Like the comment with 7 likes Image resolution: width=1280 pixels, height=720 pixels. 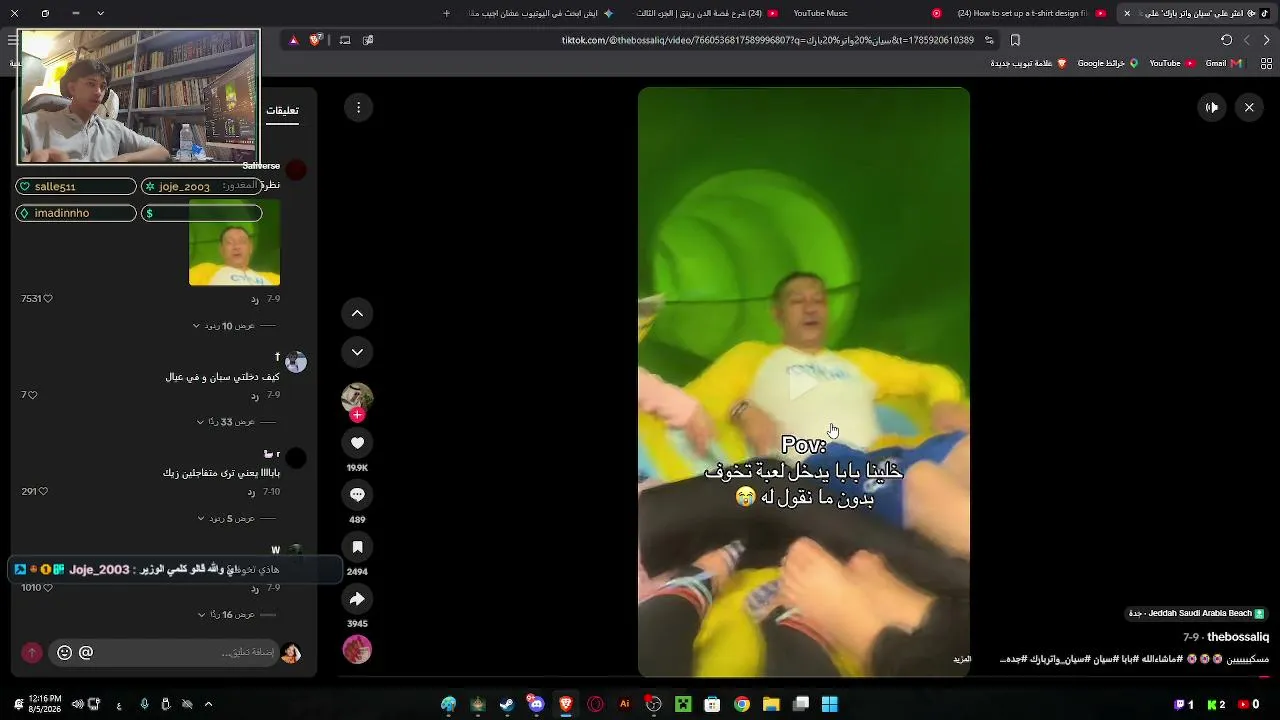coord(33,395)
